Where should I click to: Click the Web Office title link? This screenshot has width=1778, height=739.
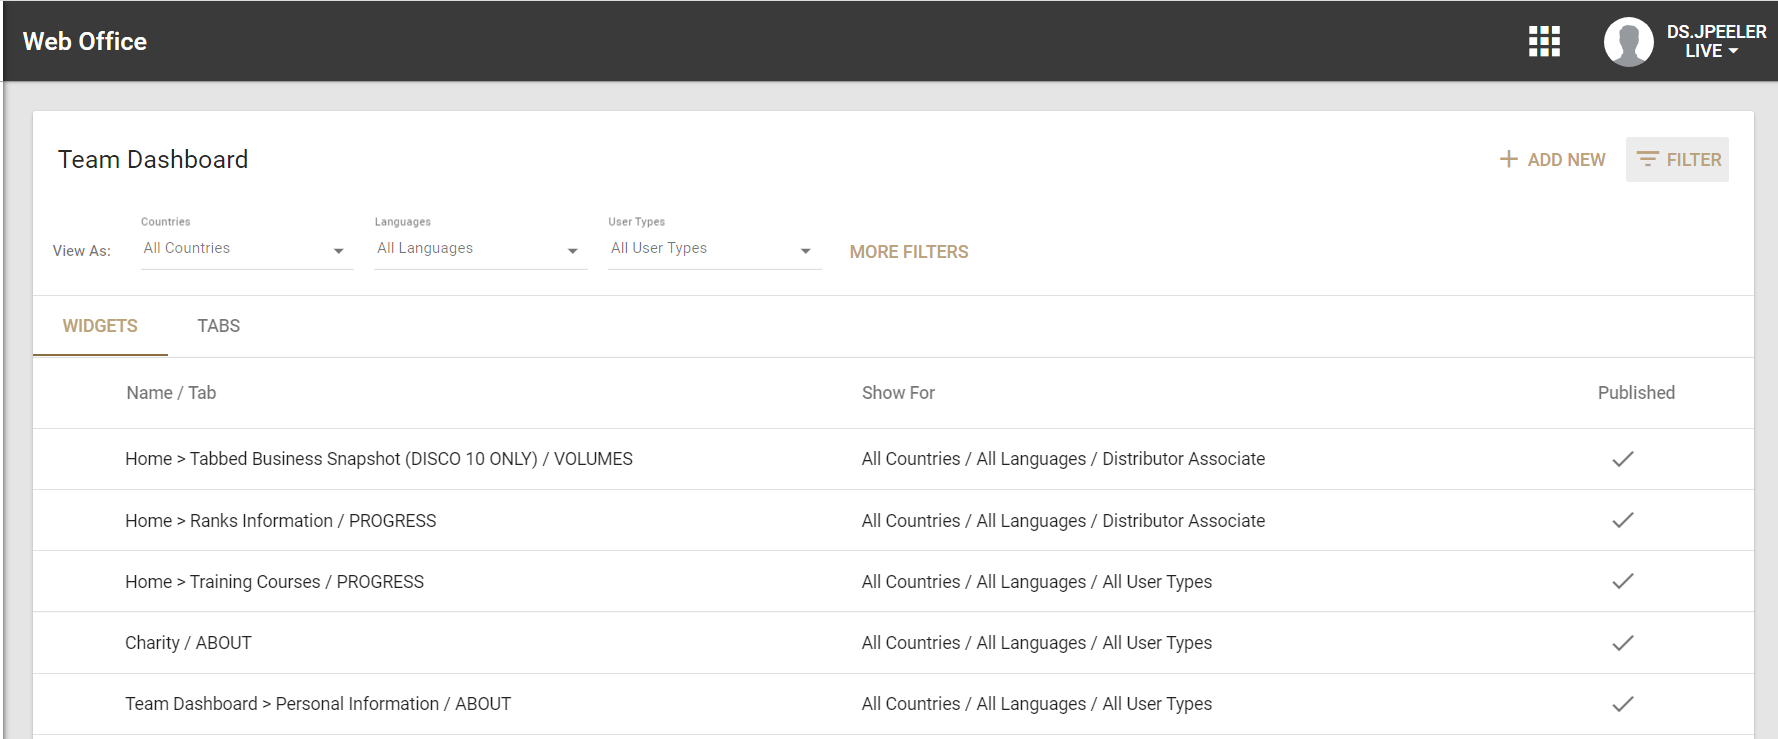(x=85, y=41)
